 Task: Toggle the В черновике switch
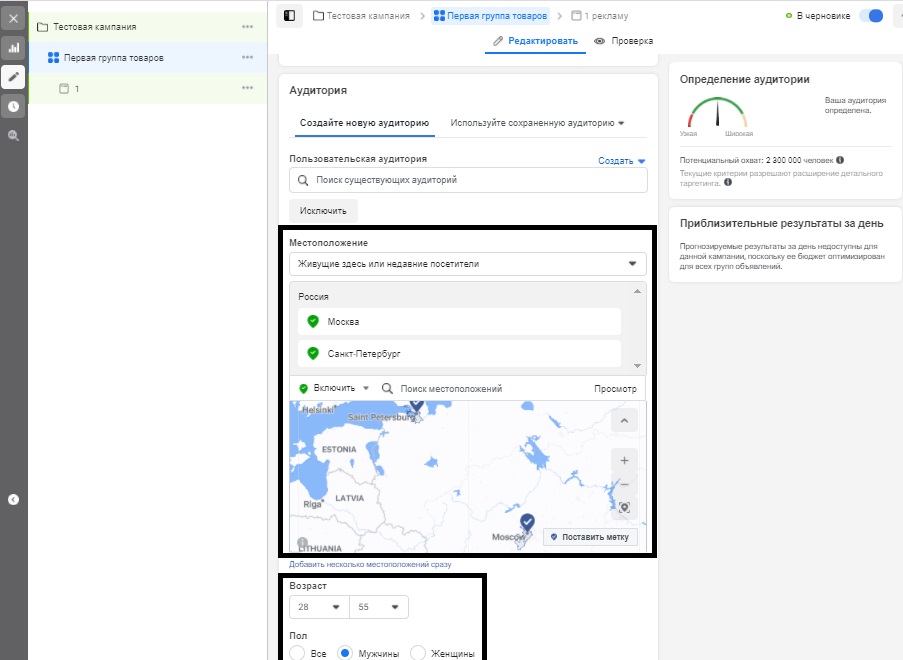871,16
